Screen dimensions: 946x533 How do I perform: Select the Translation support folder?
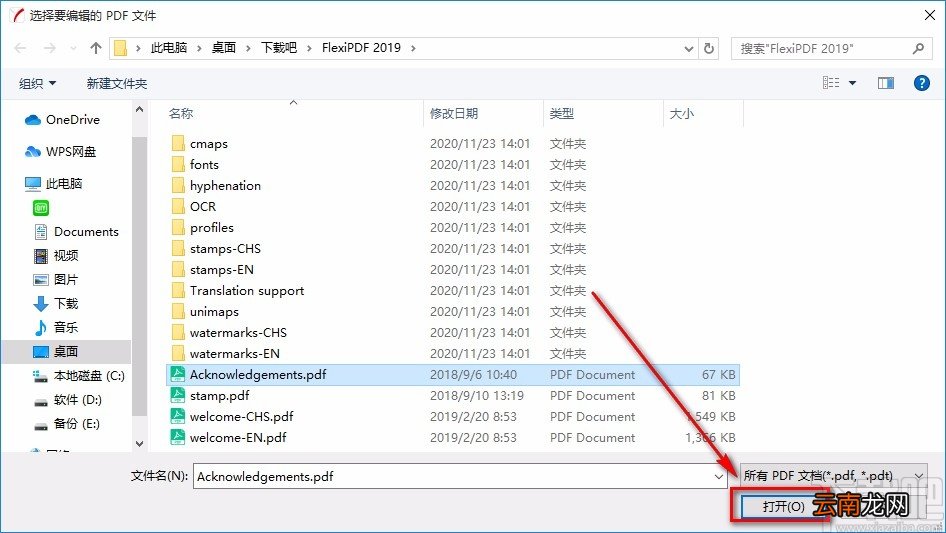click(238, 291)
